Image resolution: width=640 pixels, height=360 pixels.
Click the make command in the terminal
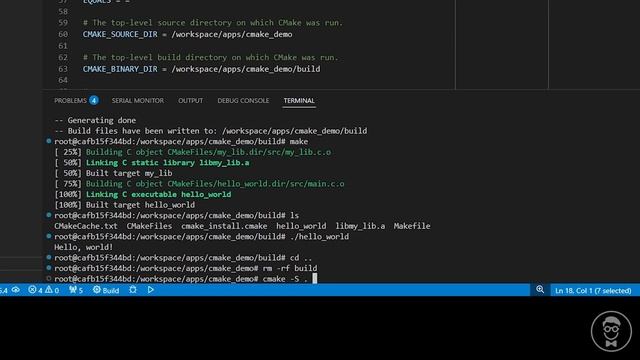click(299, 142)
